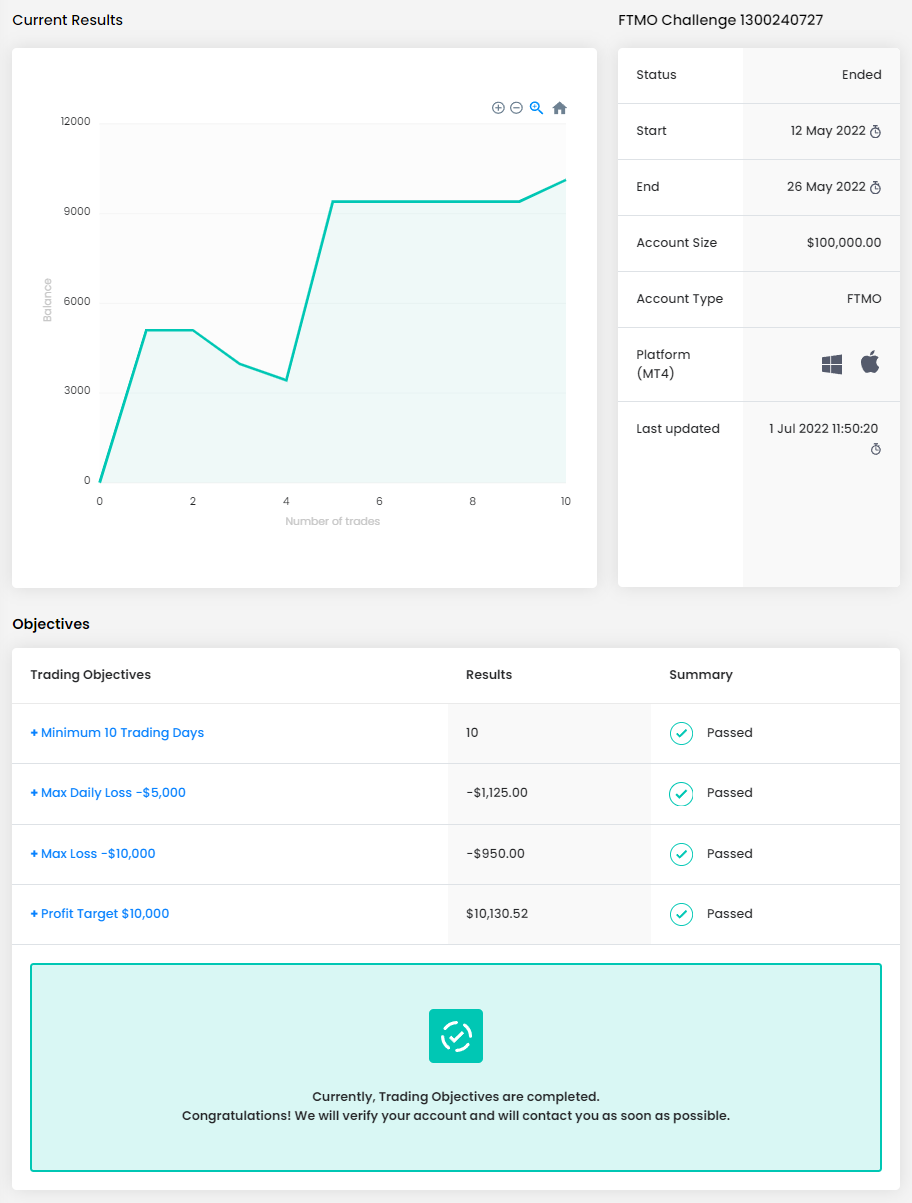Click the account size $100,000.00 value

844,243
